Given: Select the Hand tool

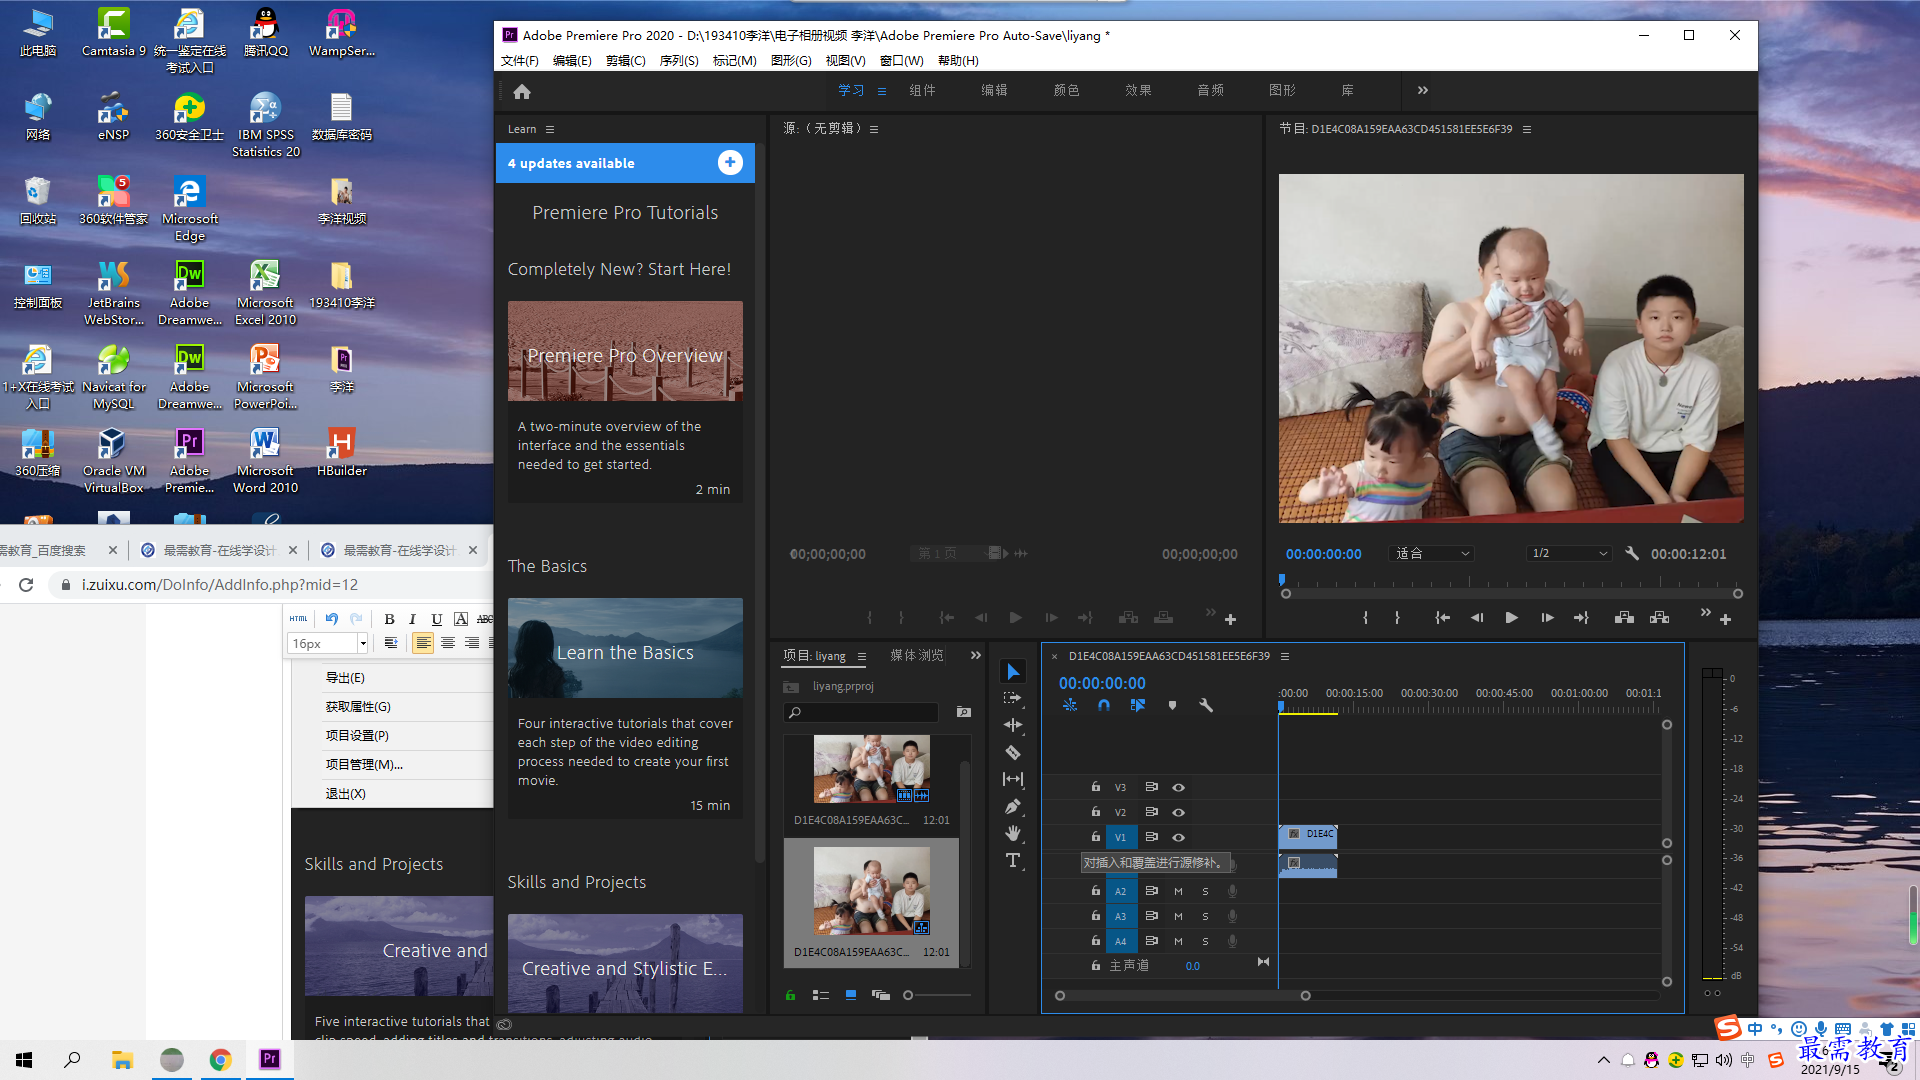Looking at the screenshot, I should click(1013, 833).
